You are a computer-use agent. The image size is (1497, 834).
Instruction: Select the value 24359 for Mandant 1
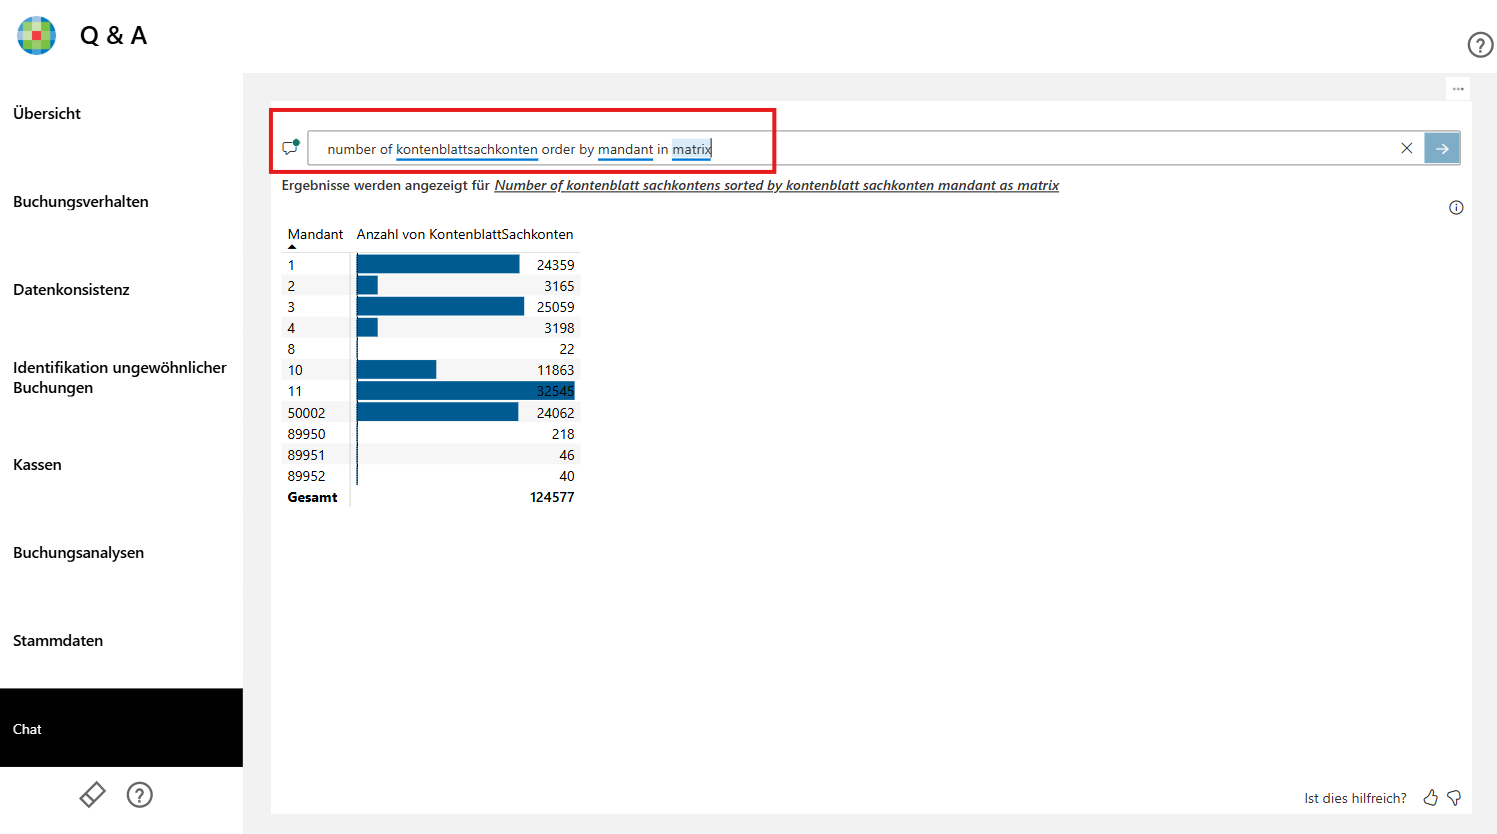point(555,265)
